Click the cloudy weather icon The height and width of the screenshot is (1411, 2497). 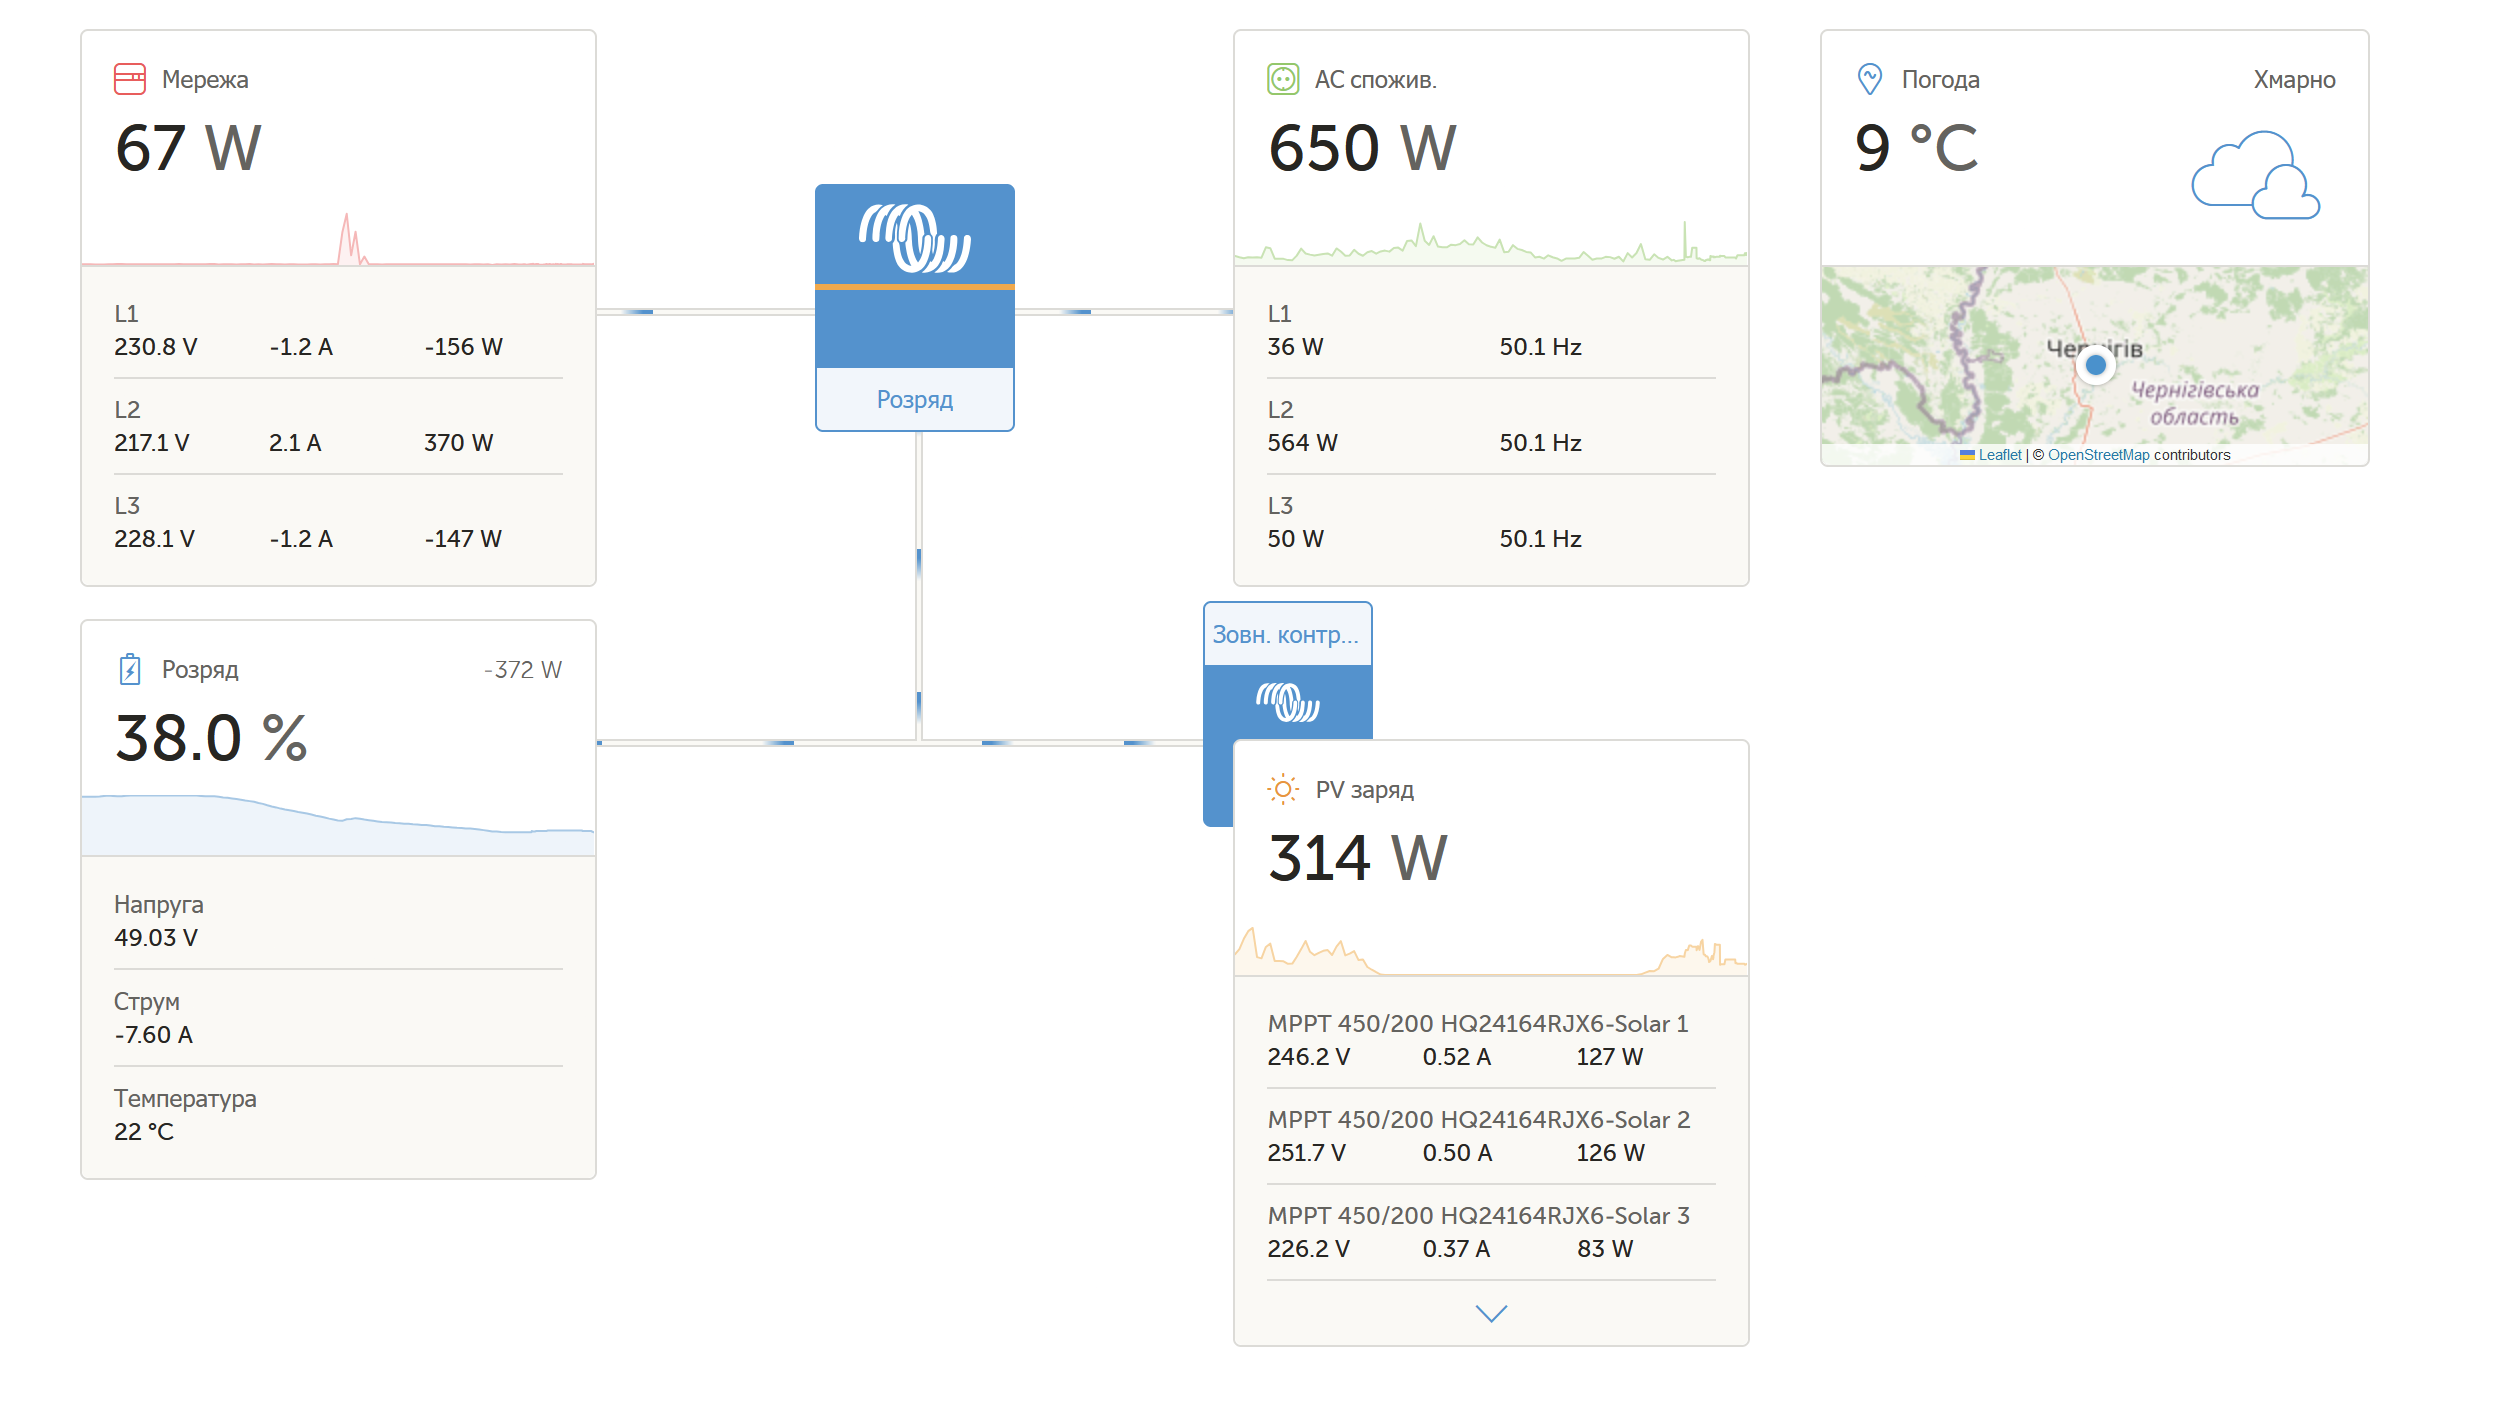tap(2255, 175)
